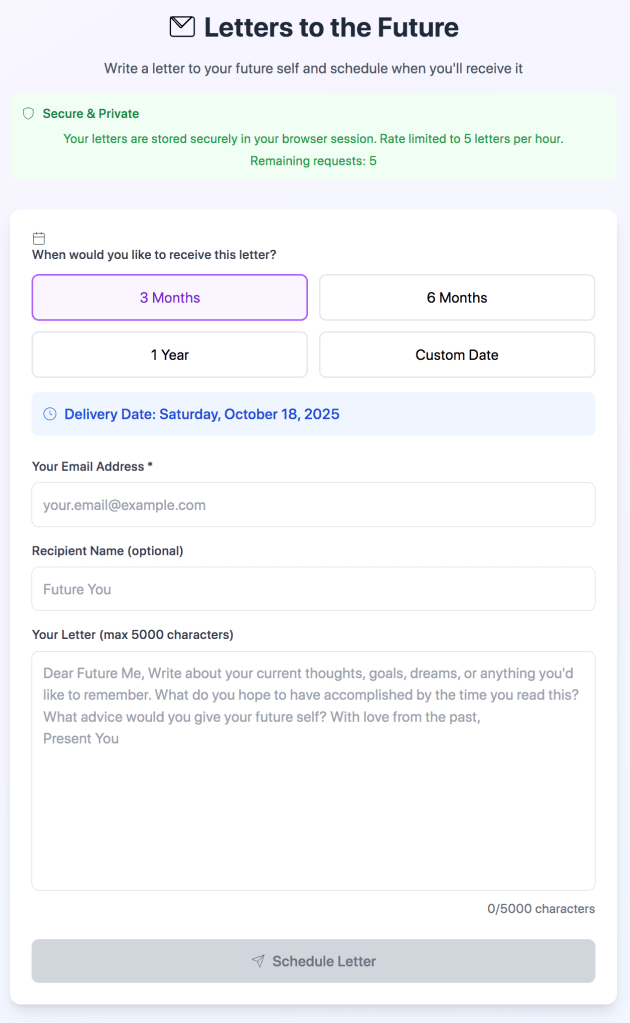This screenshot has height=1023, width=630.
Task: Focus the Your Email Address field
Action: 313,505
